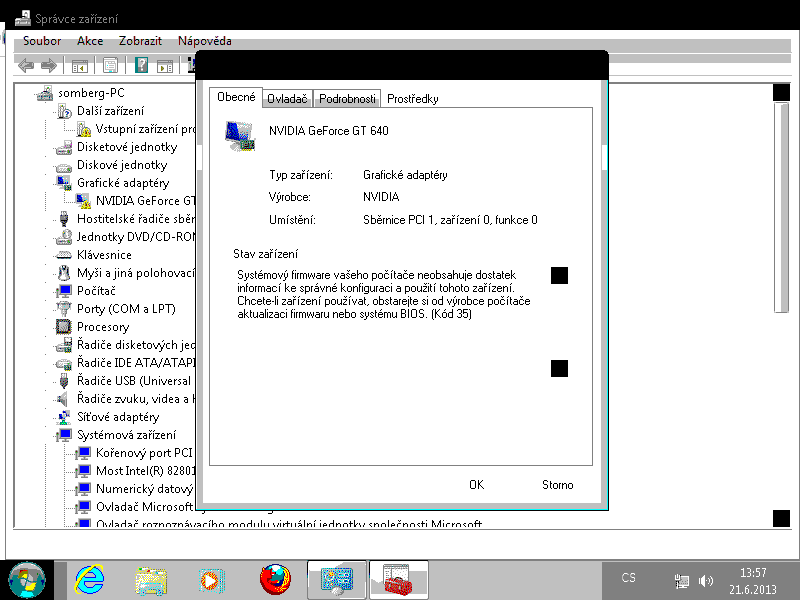This screenshot has width=800, height=600.
Task: Switch to the Prostředky tab
Action: (413, 98)
